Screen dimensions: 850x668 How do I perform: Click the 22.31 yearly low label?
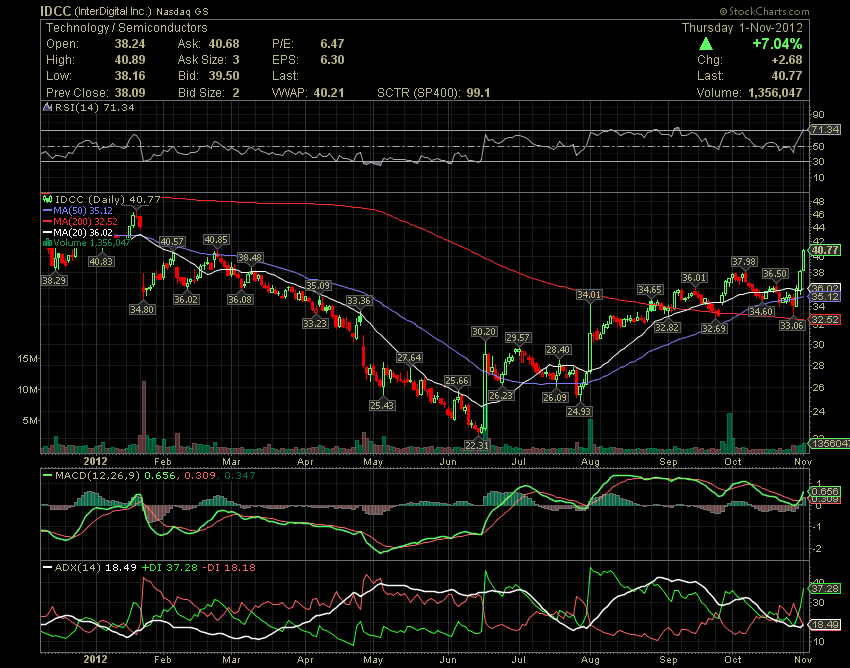coord(477,445)
